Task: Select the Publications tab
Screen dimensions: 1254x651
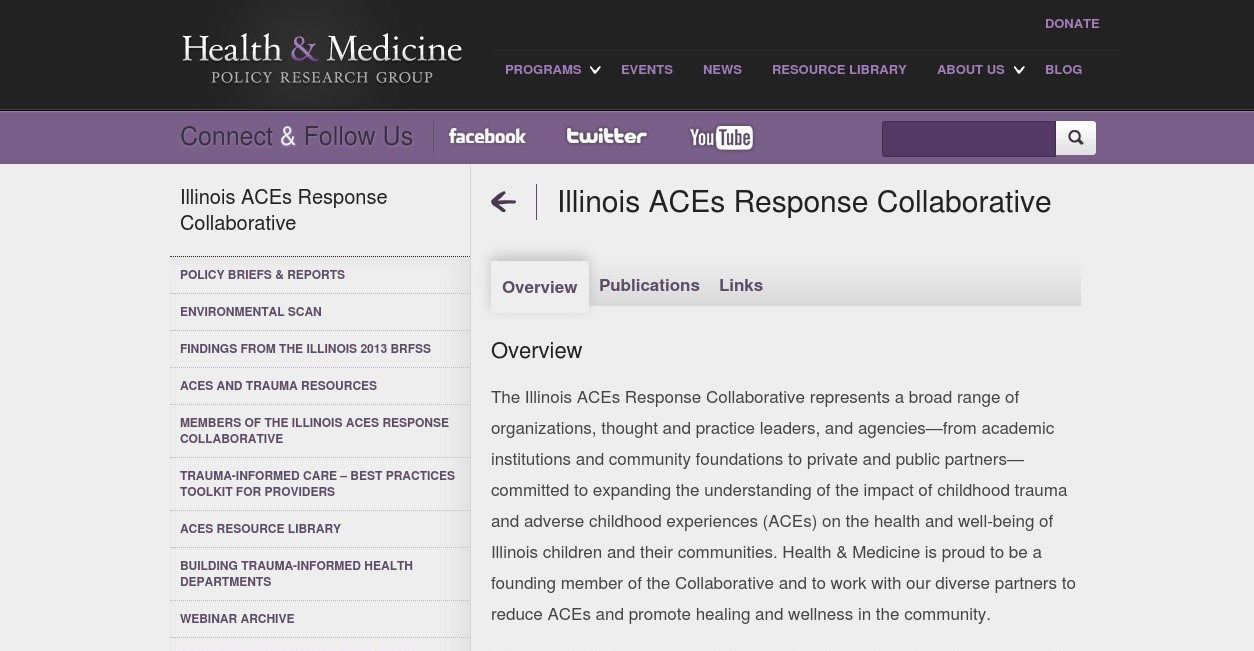Action: pos(649,286)
